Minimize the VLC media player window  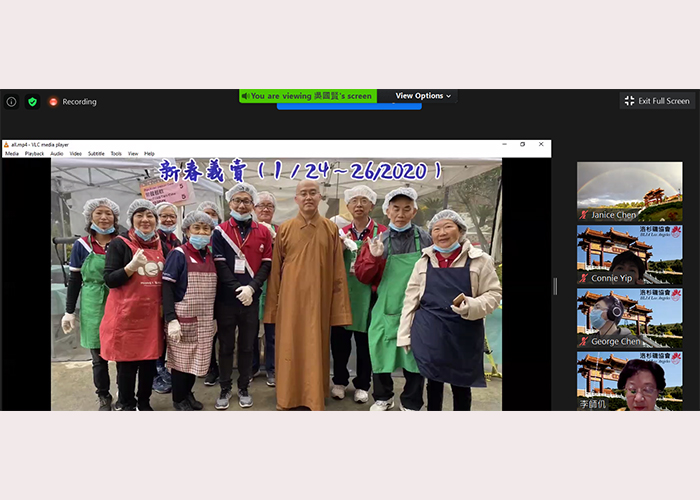(504, 144)
